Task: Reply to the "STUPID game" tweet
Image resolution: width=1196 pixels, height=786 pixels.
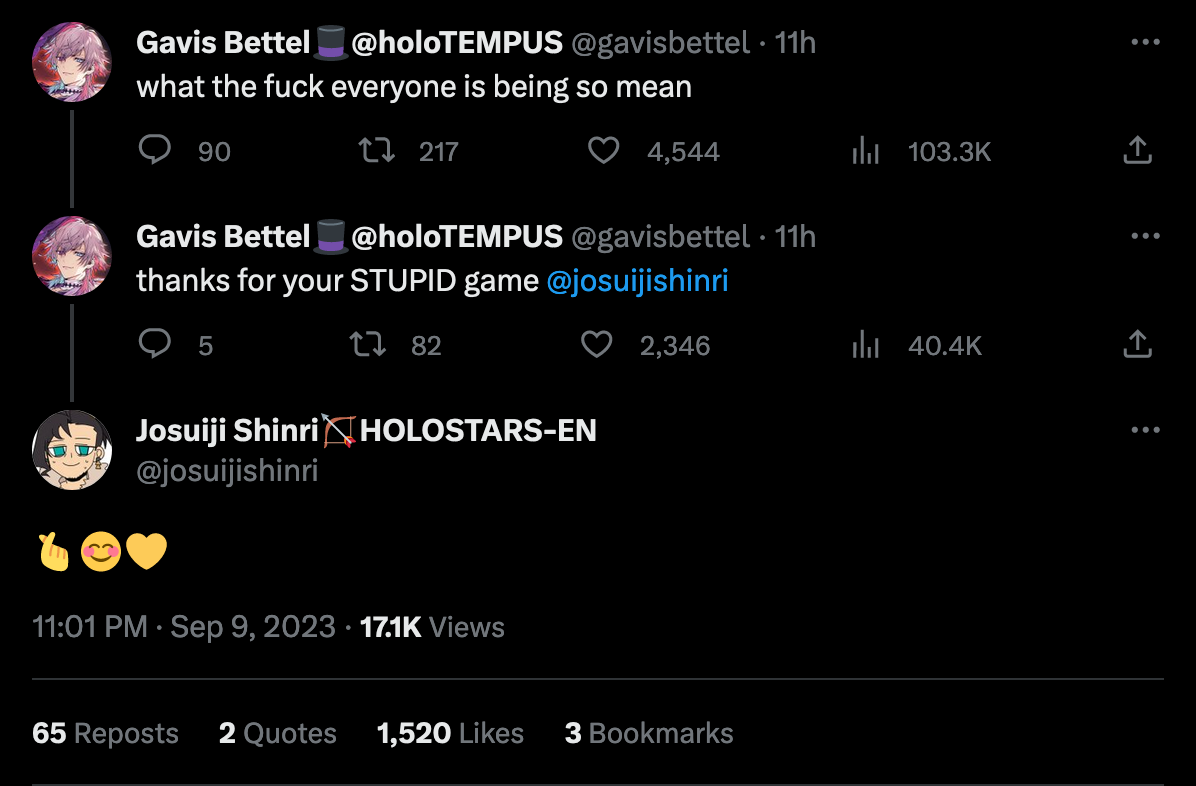Action: 155,345
